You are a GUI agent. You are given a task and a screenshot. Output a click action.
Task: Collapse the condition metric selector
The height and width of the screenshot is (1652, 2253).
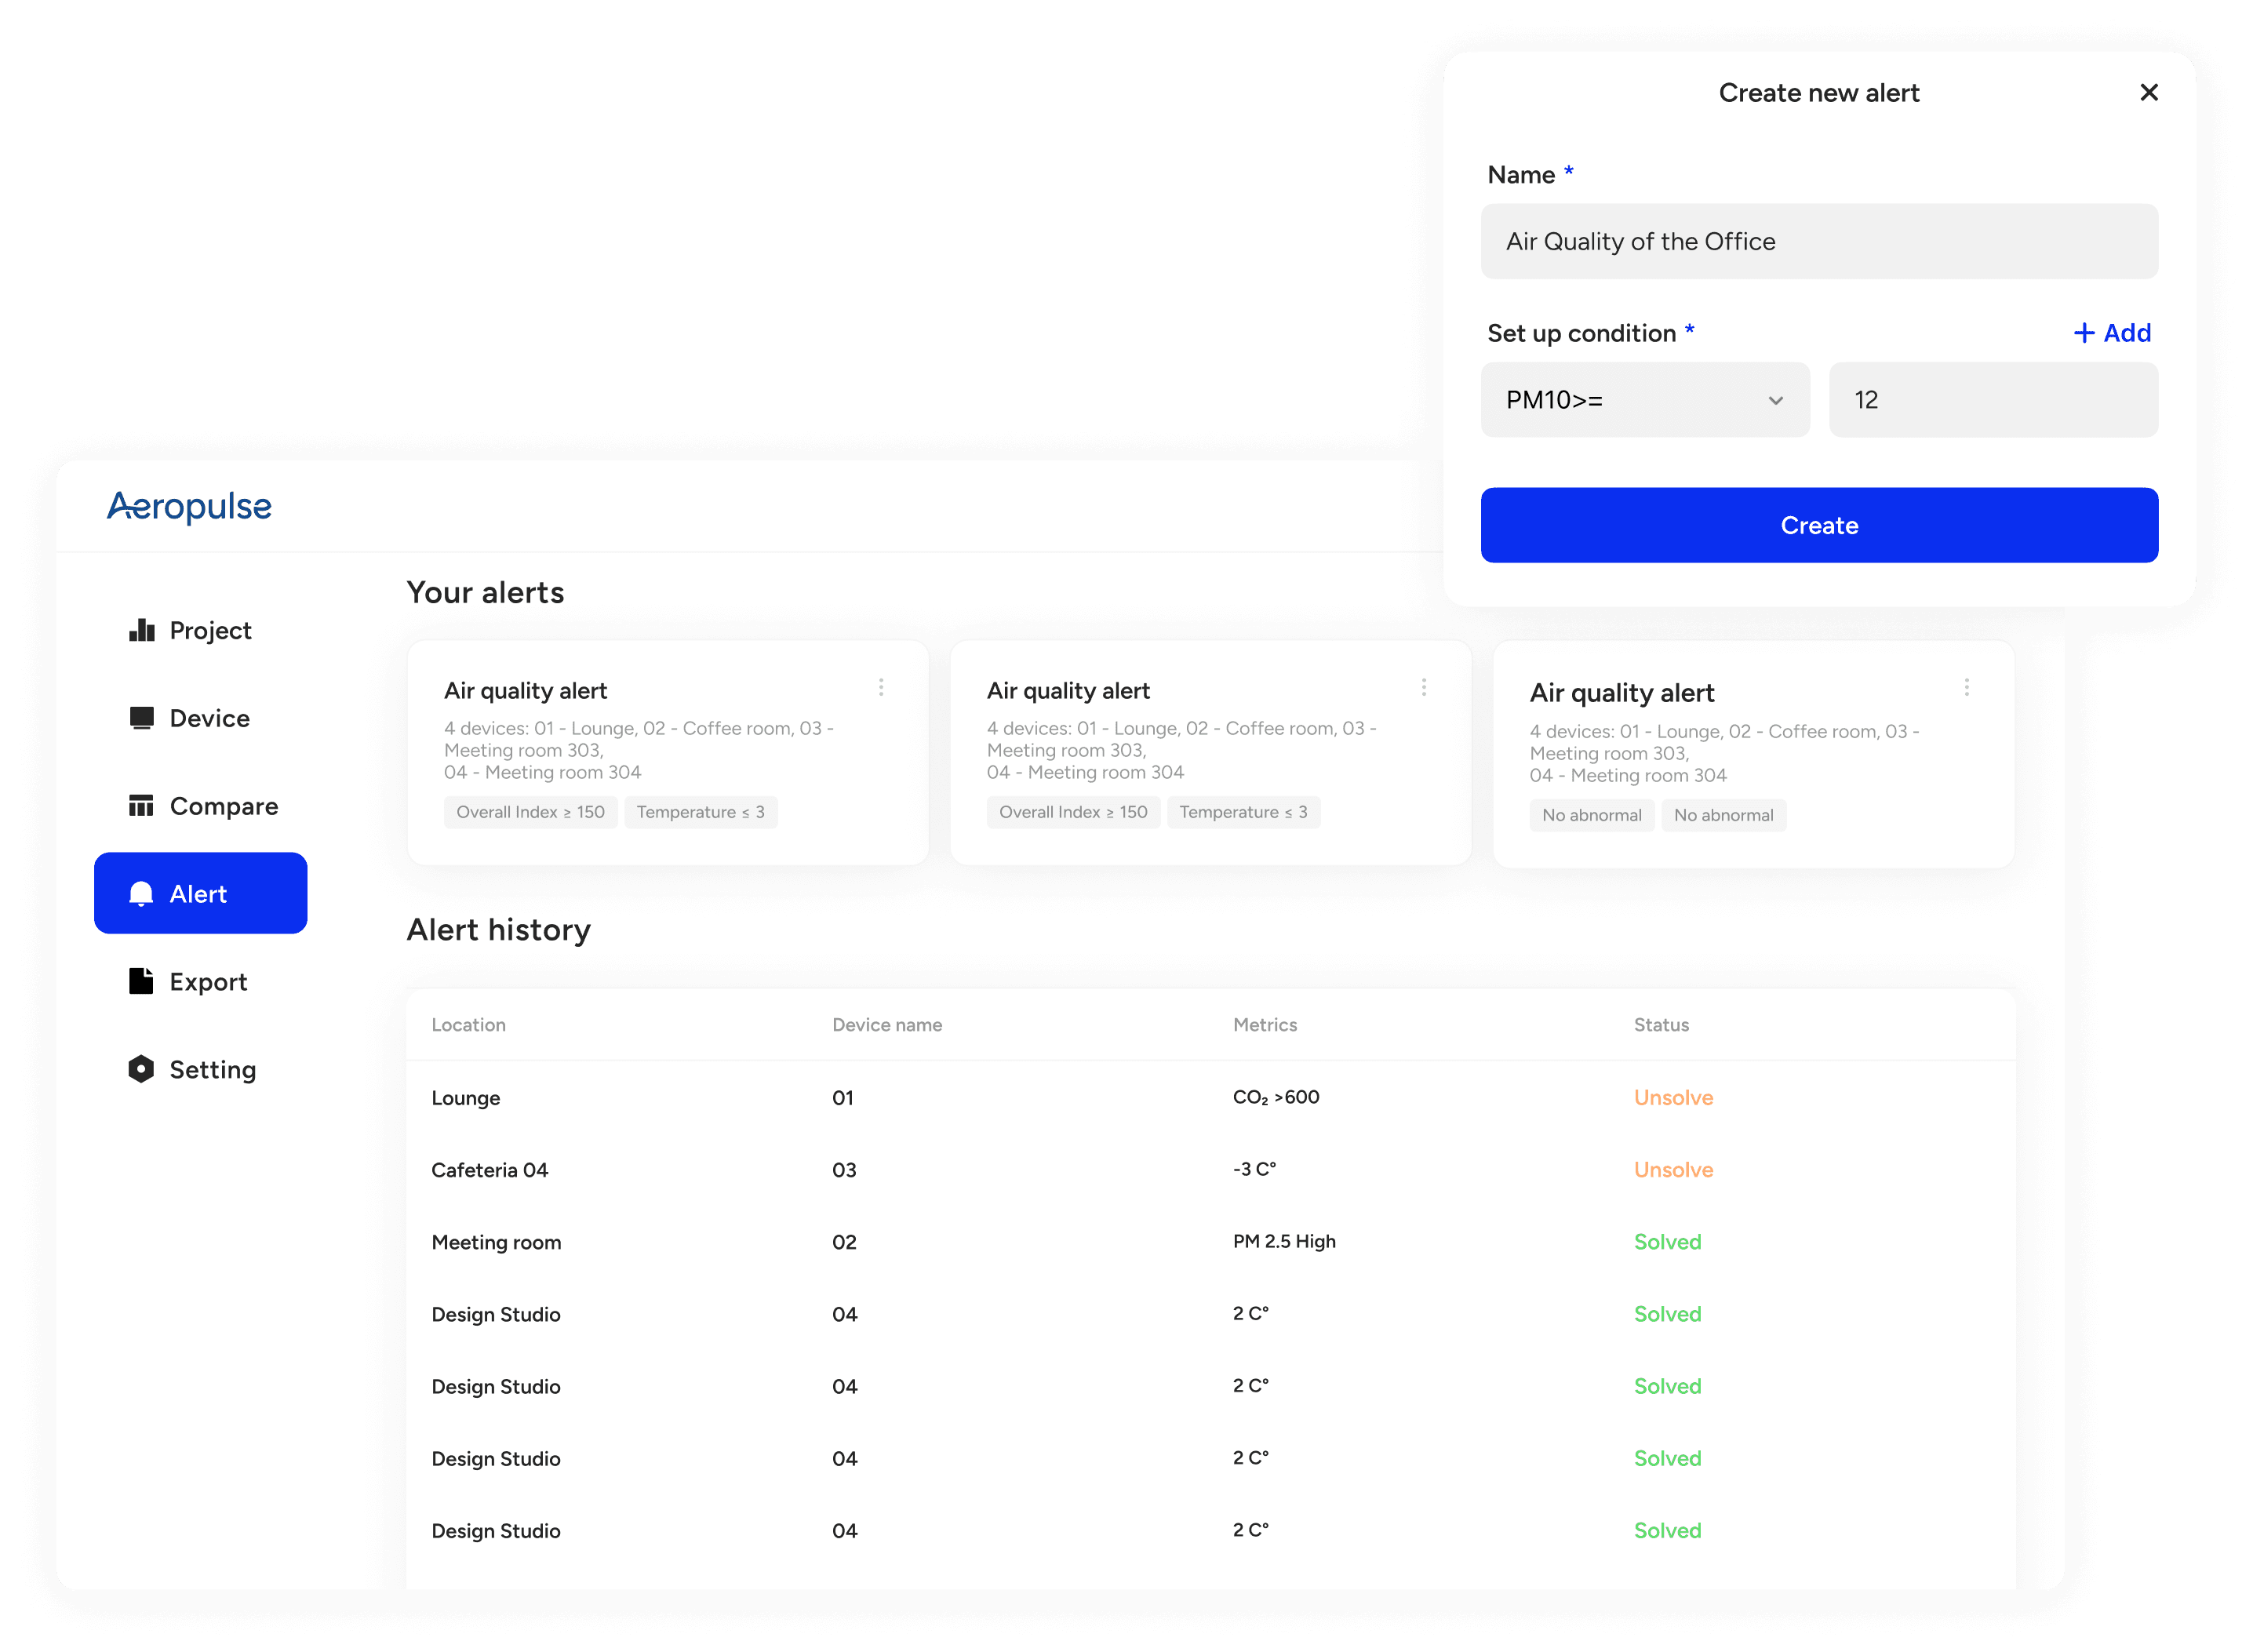pyautogui.click(x=1776, y=399)
